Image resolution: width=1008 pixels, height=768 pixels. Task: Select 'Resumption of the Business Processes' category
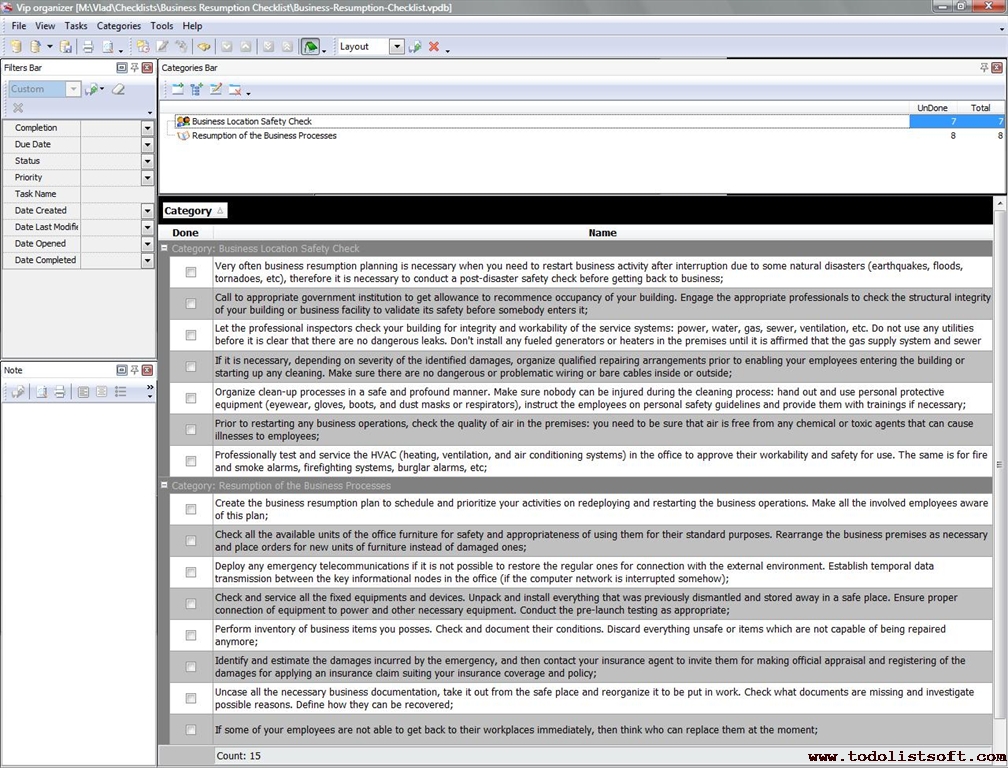tap(264, 136)
